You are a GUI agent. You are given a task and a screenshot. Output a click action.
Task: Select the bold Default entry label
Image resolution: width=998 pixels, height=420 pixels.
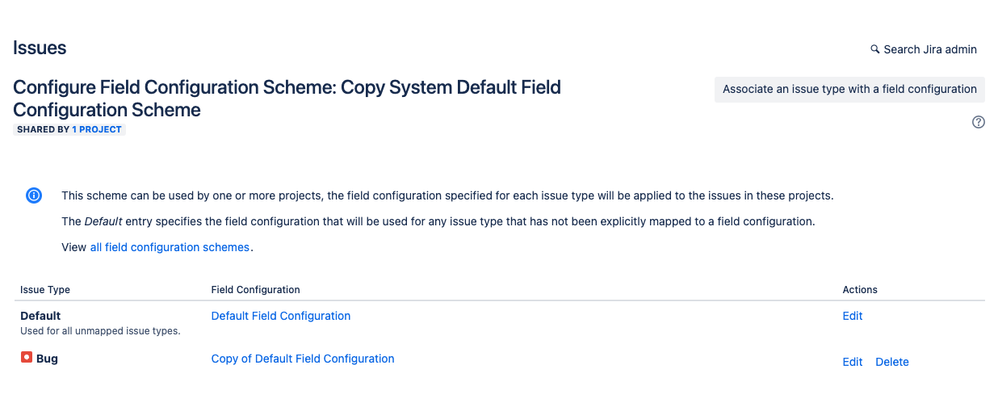[x=40, y=316]
